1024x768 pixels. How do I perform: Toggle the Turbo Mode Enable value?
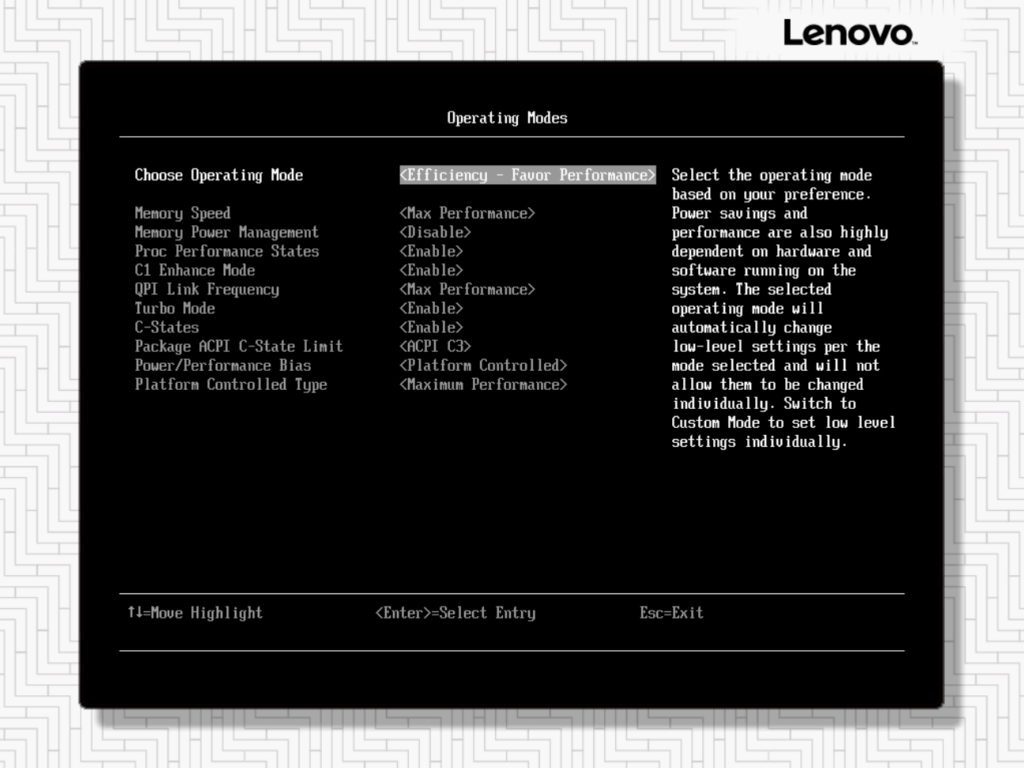pyautogui.click(x=431, y=308)
